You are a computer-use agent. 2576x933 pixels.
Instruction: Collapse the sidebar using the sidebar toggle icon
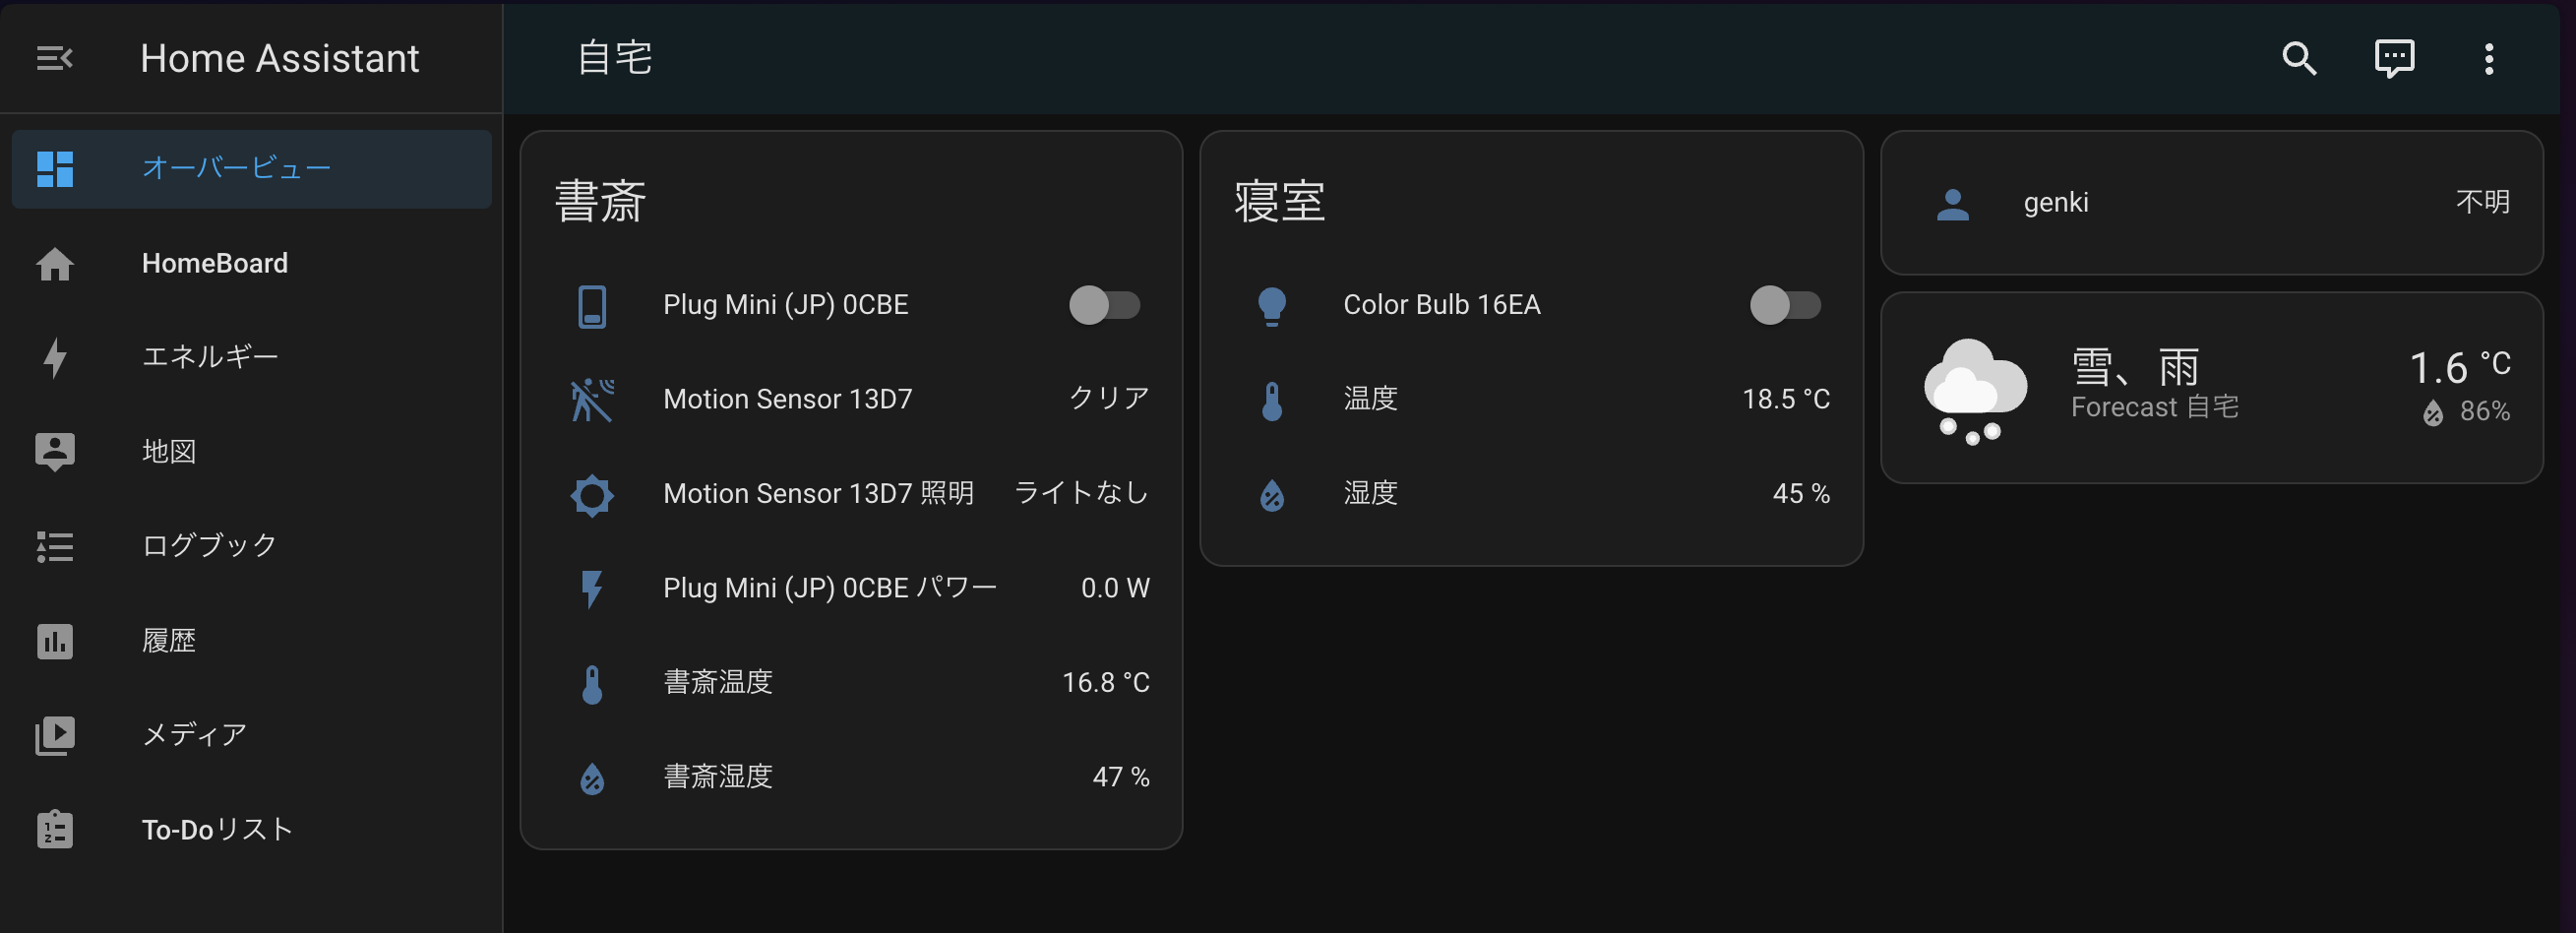click(54, 58)
